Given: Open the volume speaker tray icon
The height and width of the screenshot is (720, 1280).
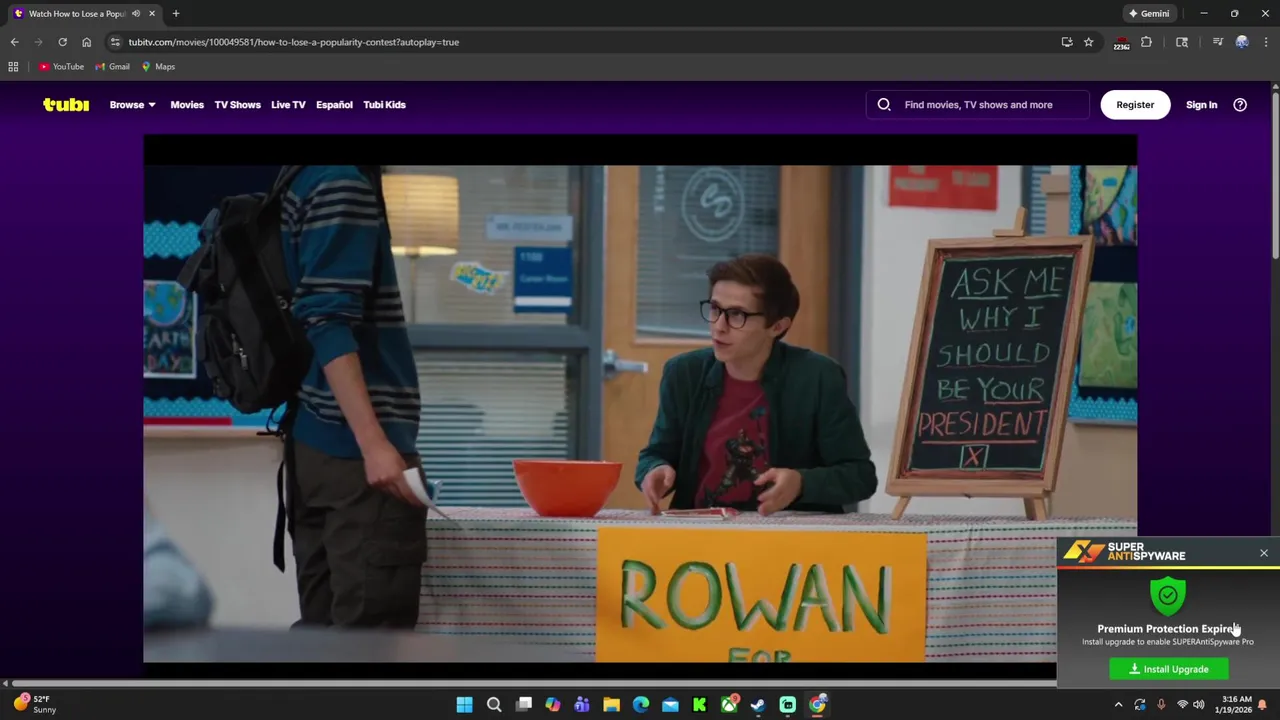Looking at the screenshot, I should click(x=1199, y=705).
